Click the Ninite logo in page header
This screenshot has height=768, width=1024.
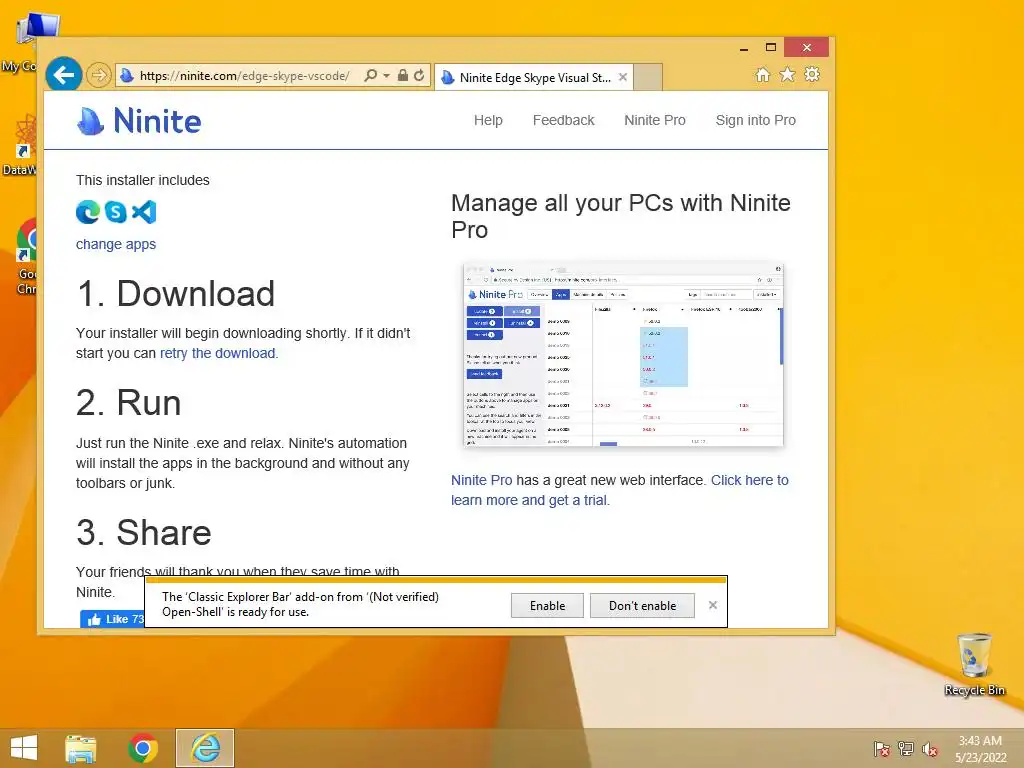pyautogui.click(x=139, y=121)
